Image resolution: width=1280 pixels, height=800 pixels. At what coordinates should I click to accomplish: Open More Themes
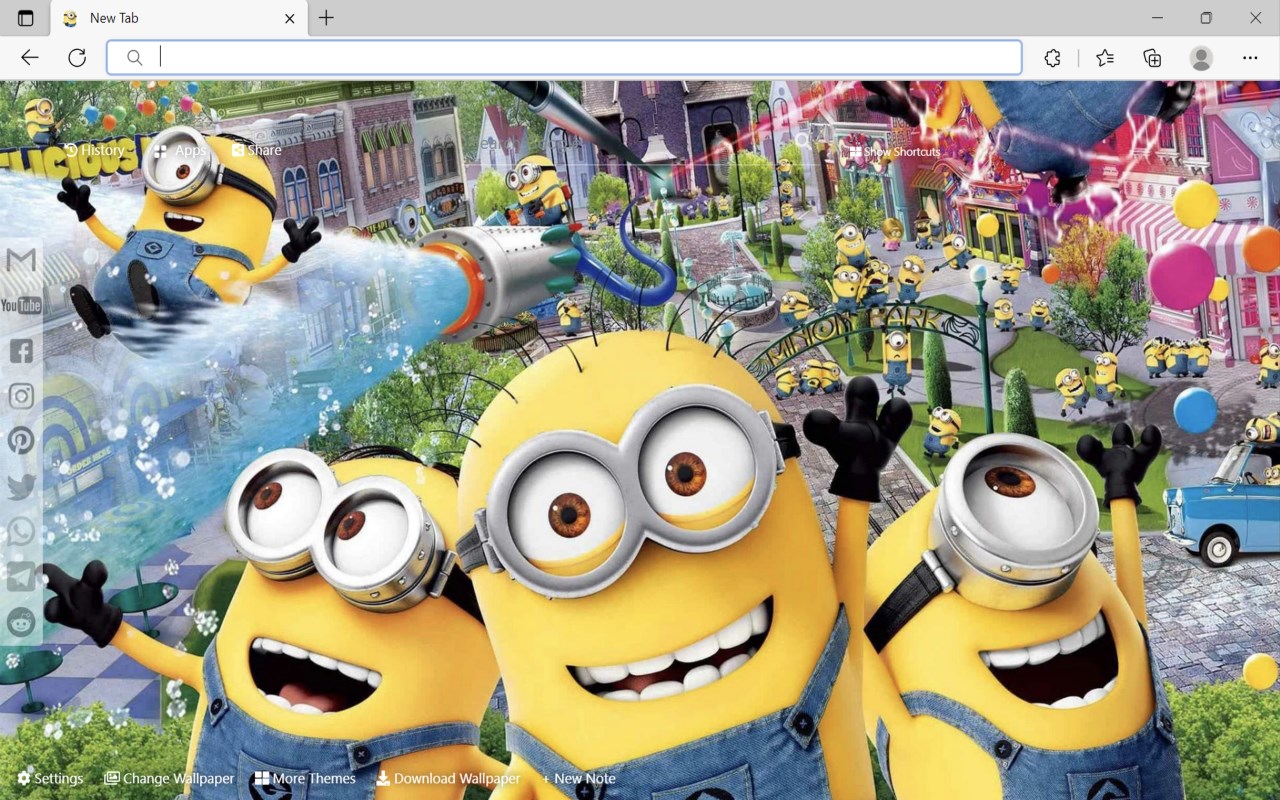pyautogui.click(x=305, y=778)
